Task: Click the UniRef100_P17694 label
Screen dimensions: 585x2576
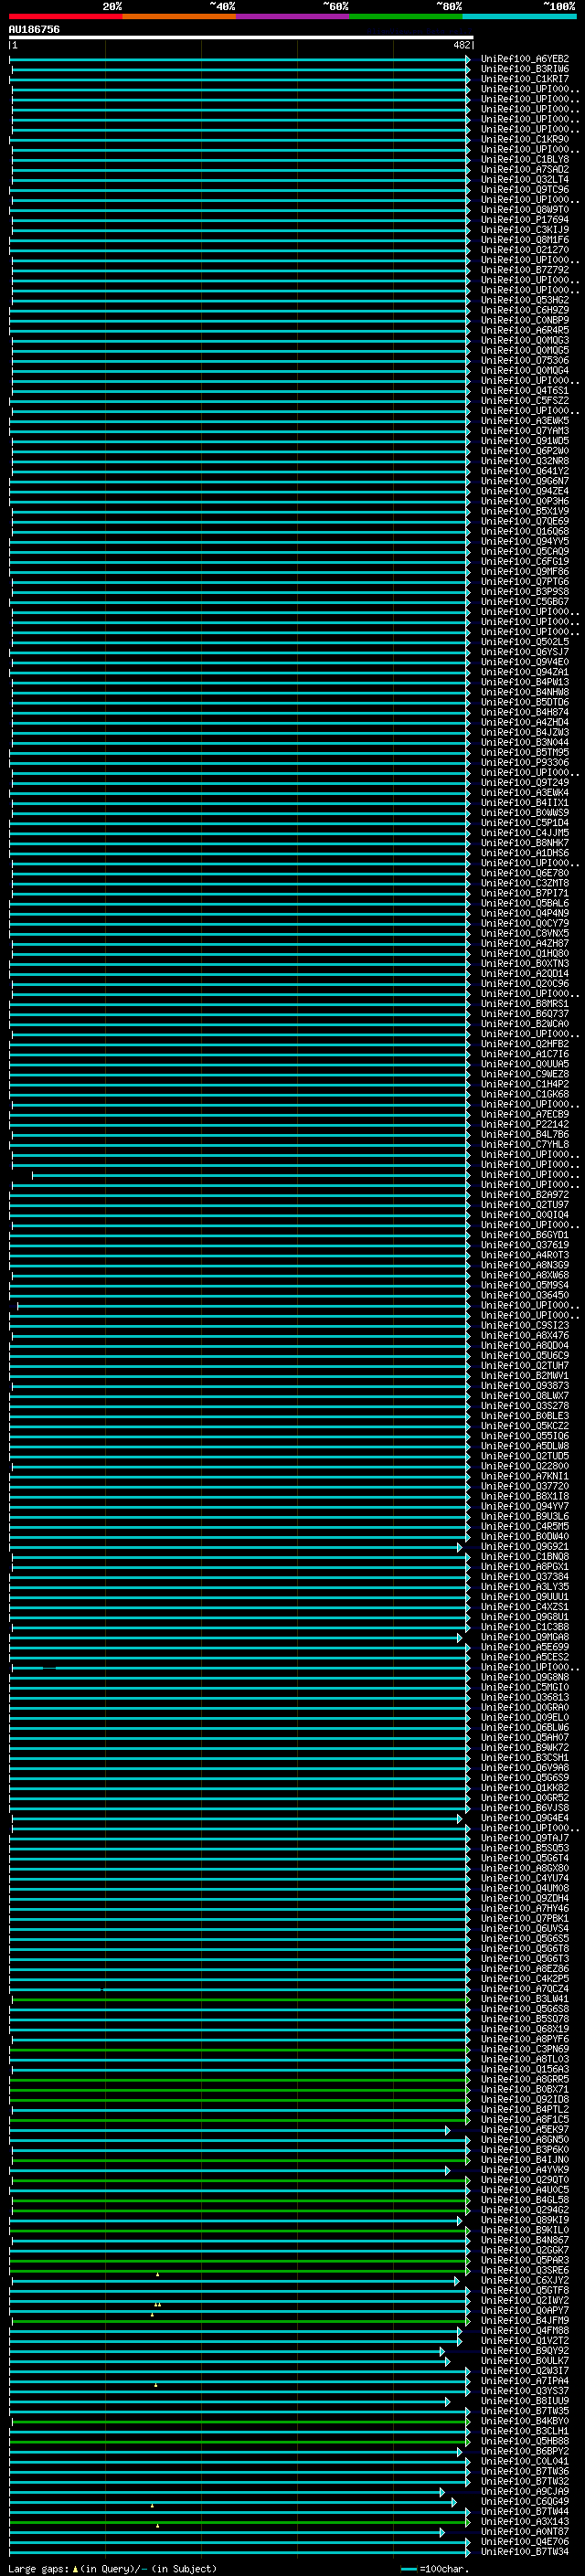Action: tap(525, 220)
